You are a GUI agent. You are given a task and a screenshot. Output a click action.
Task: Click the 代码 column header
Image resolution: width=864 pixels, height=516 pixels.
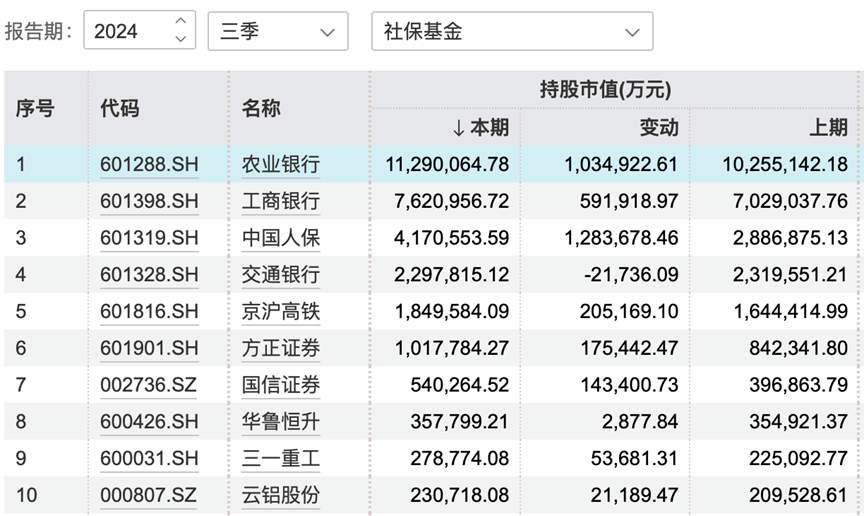(120, 108)
